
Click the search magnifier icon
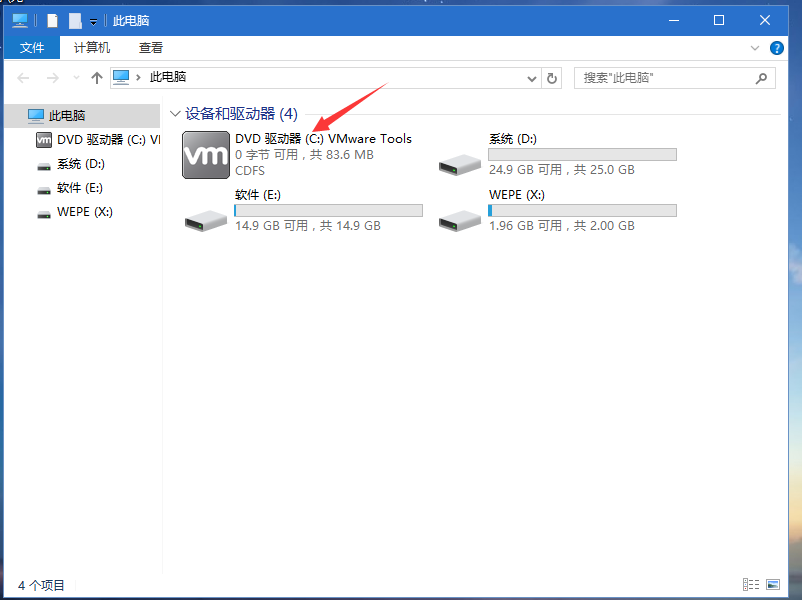point(761,78)
